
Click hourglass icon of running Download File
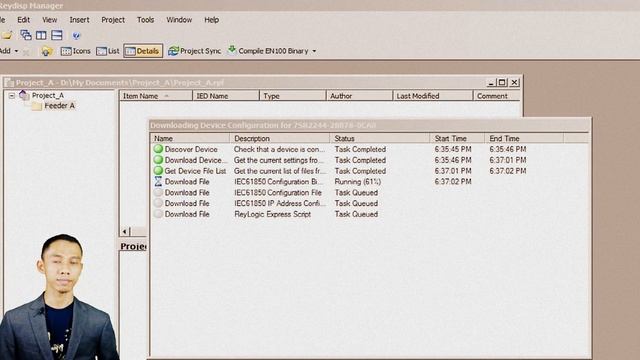158,181
